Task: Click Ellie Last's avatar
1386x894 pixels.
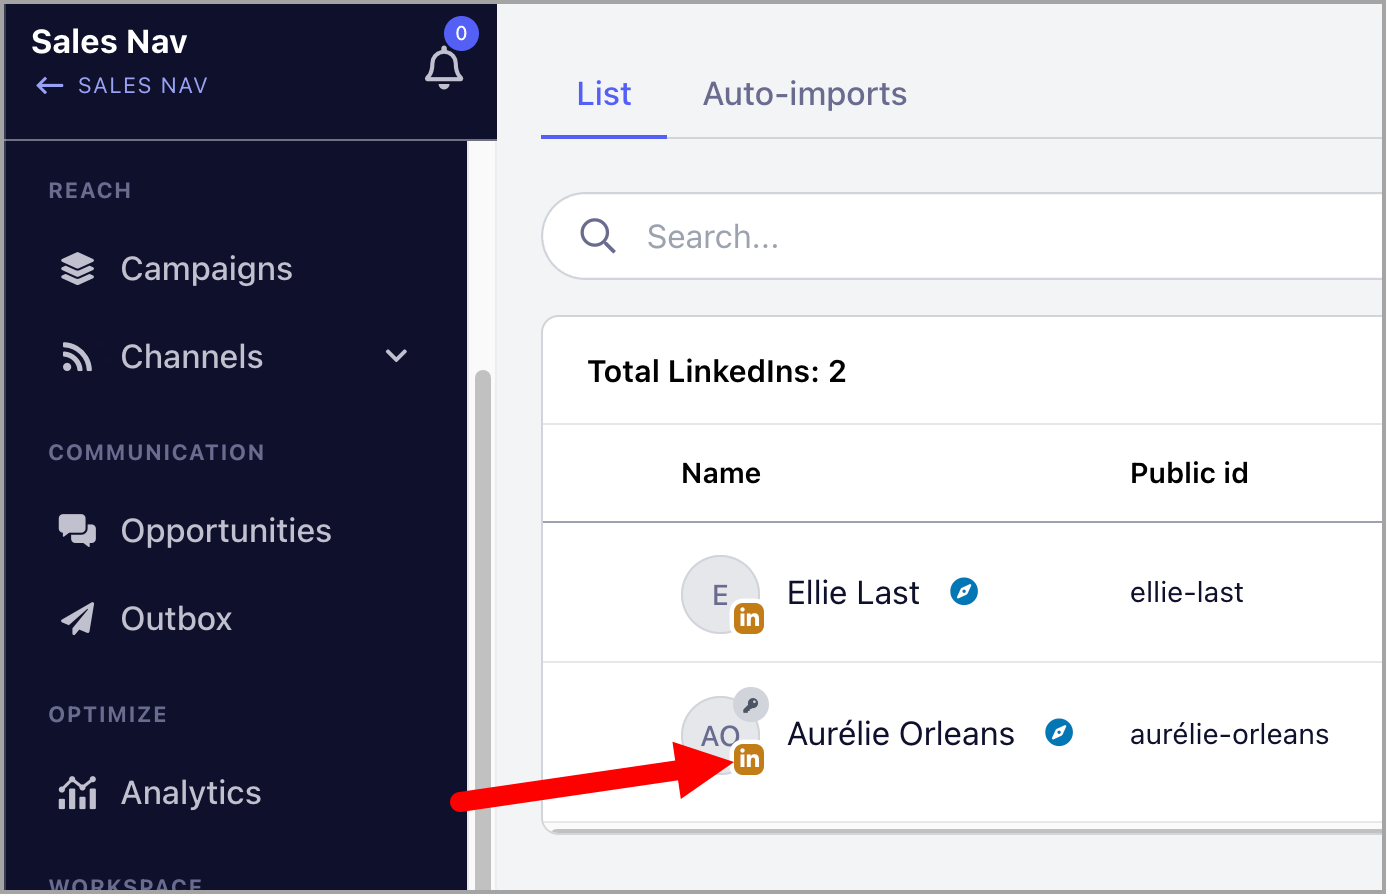Action: click(720, 594)
